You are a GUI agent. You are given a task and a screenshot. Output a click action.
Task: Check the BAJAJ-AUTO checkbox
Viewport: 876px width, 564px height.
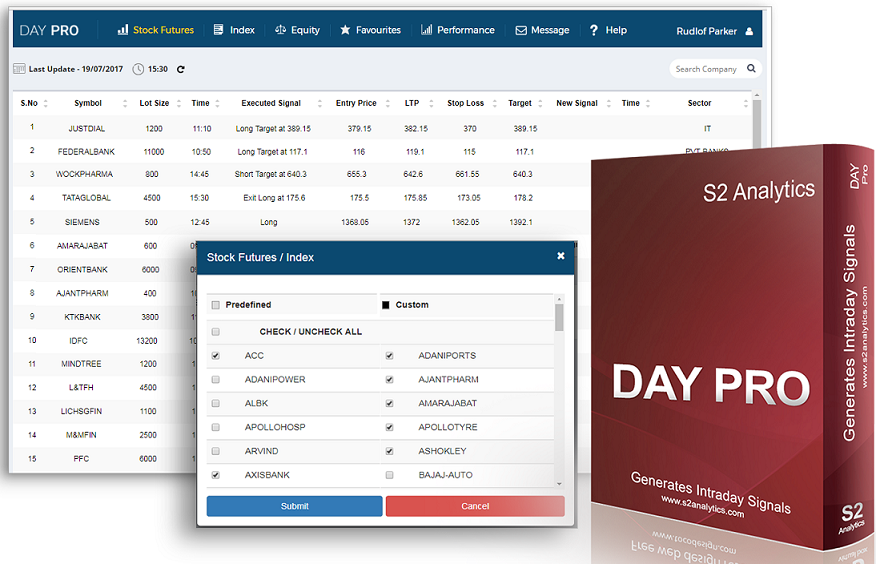389,475
